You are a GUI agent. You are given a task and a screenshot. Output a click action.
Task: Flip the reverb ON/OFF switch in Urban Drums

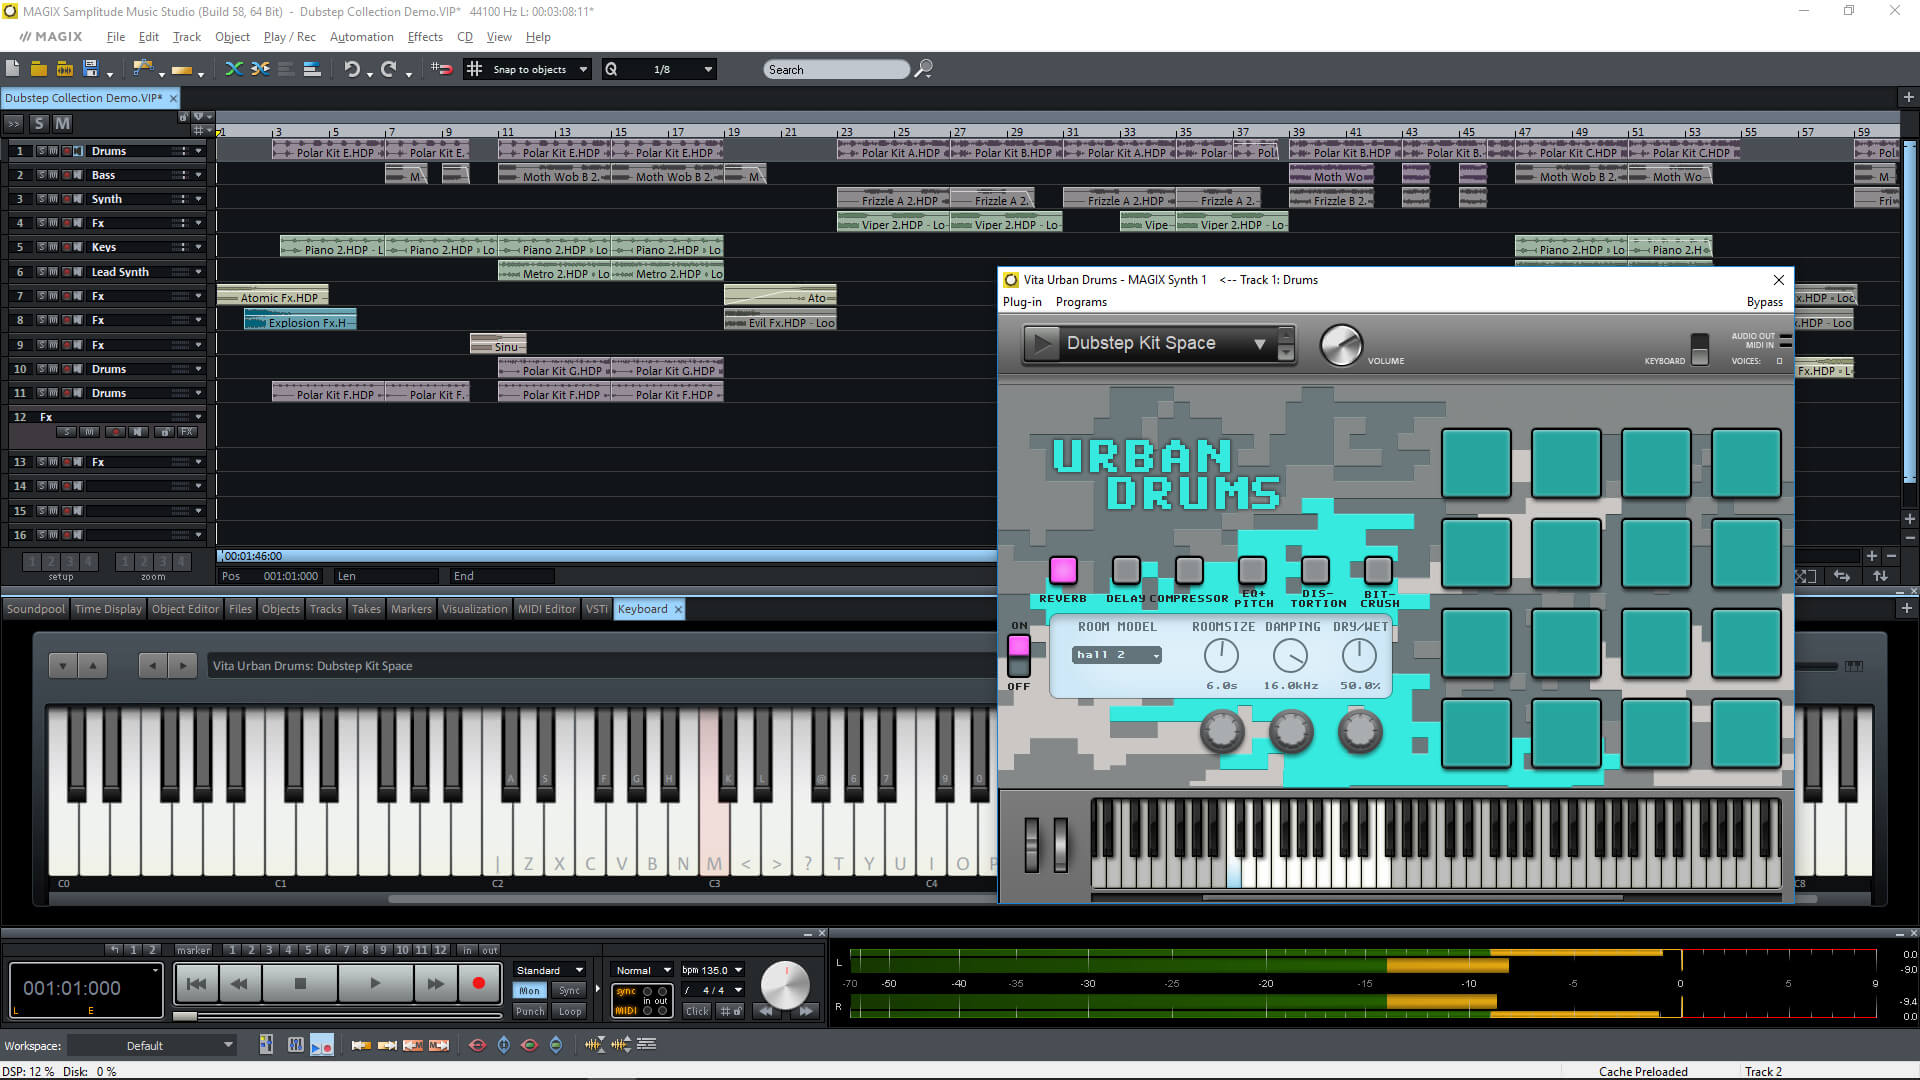[x=1019, y=656]
